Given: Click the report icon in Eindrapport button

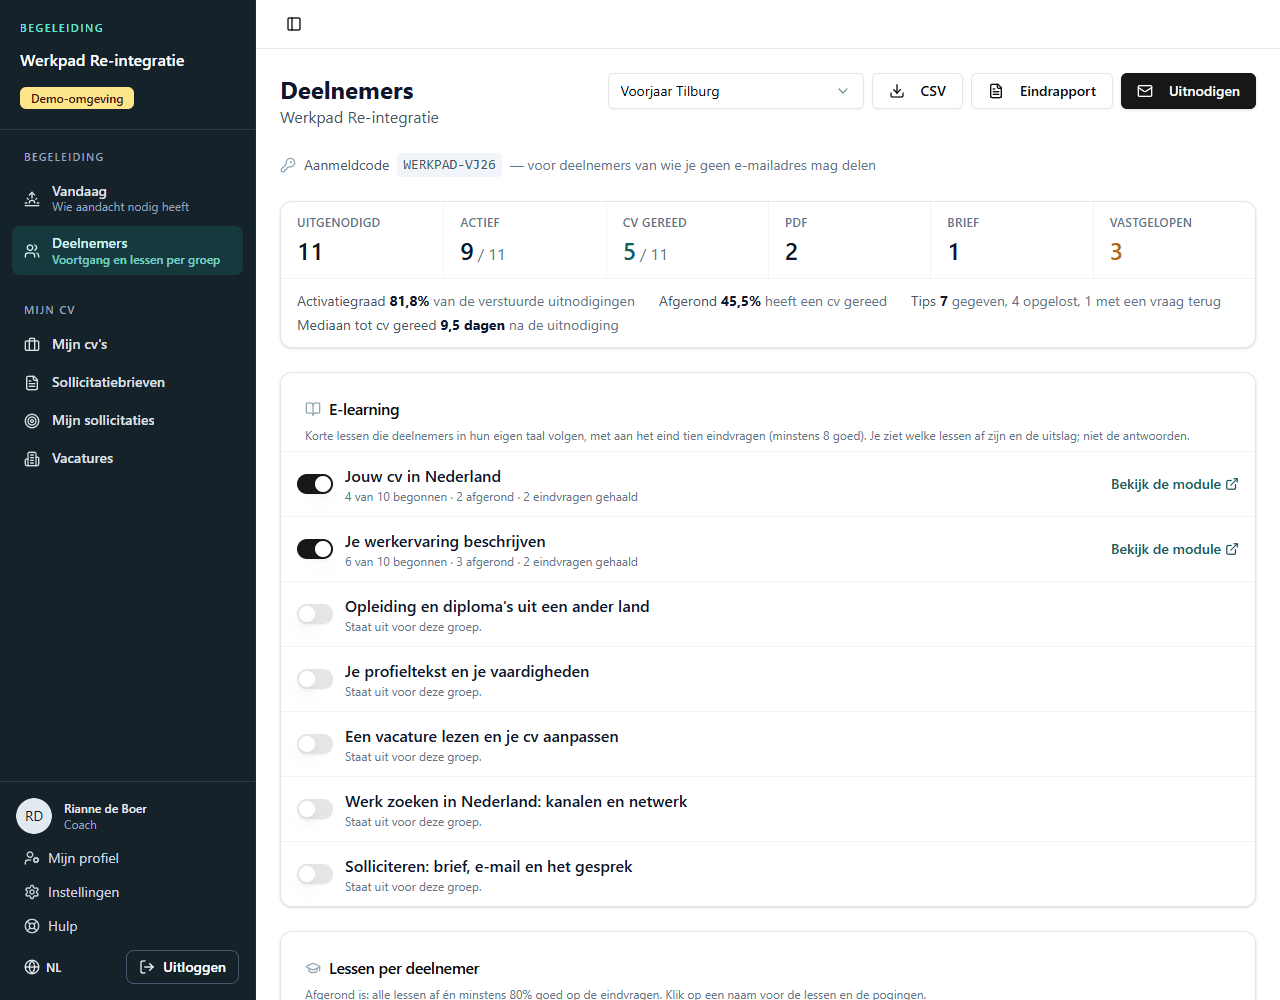Looking at the screenshot, I should point(996,91).
